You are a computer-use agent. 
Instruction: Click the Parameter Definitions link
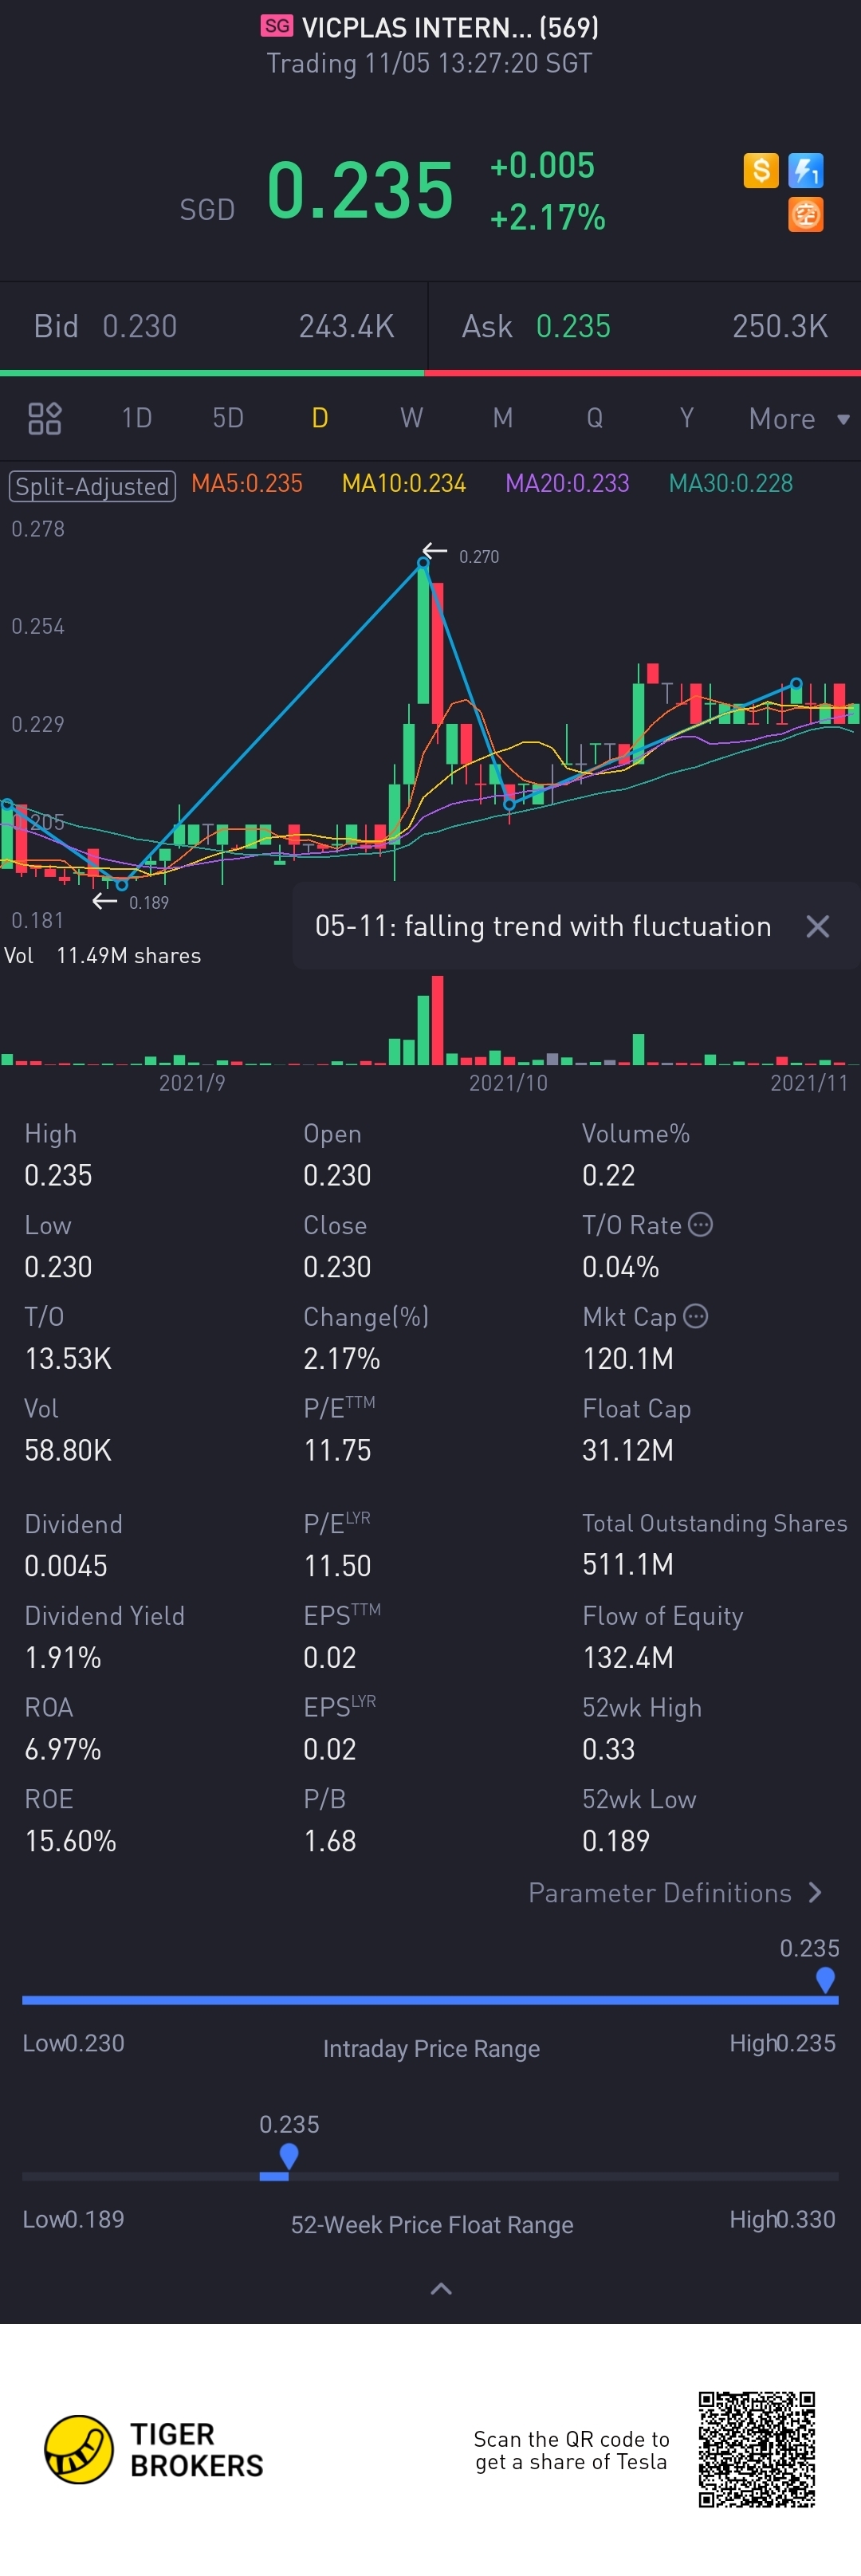(659, 1892)
